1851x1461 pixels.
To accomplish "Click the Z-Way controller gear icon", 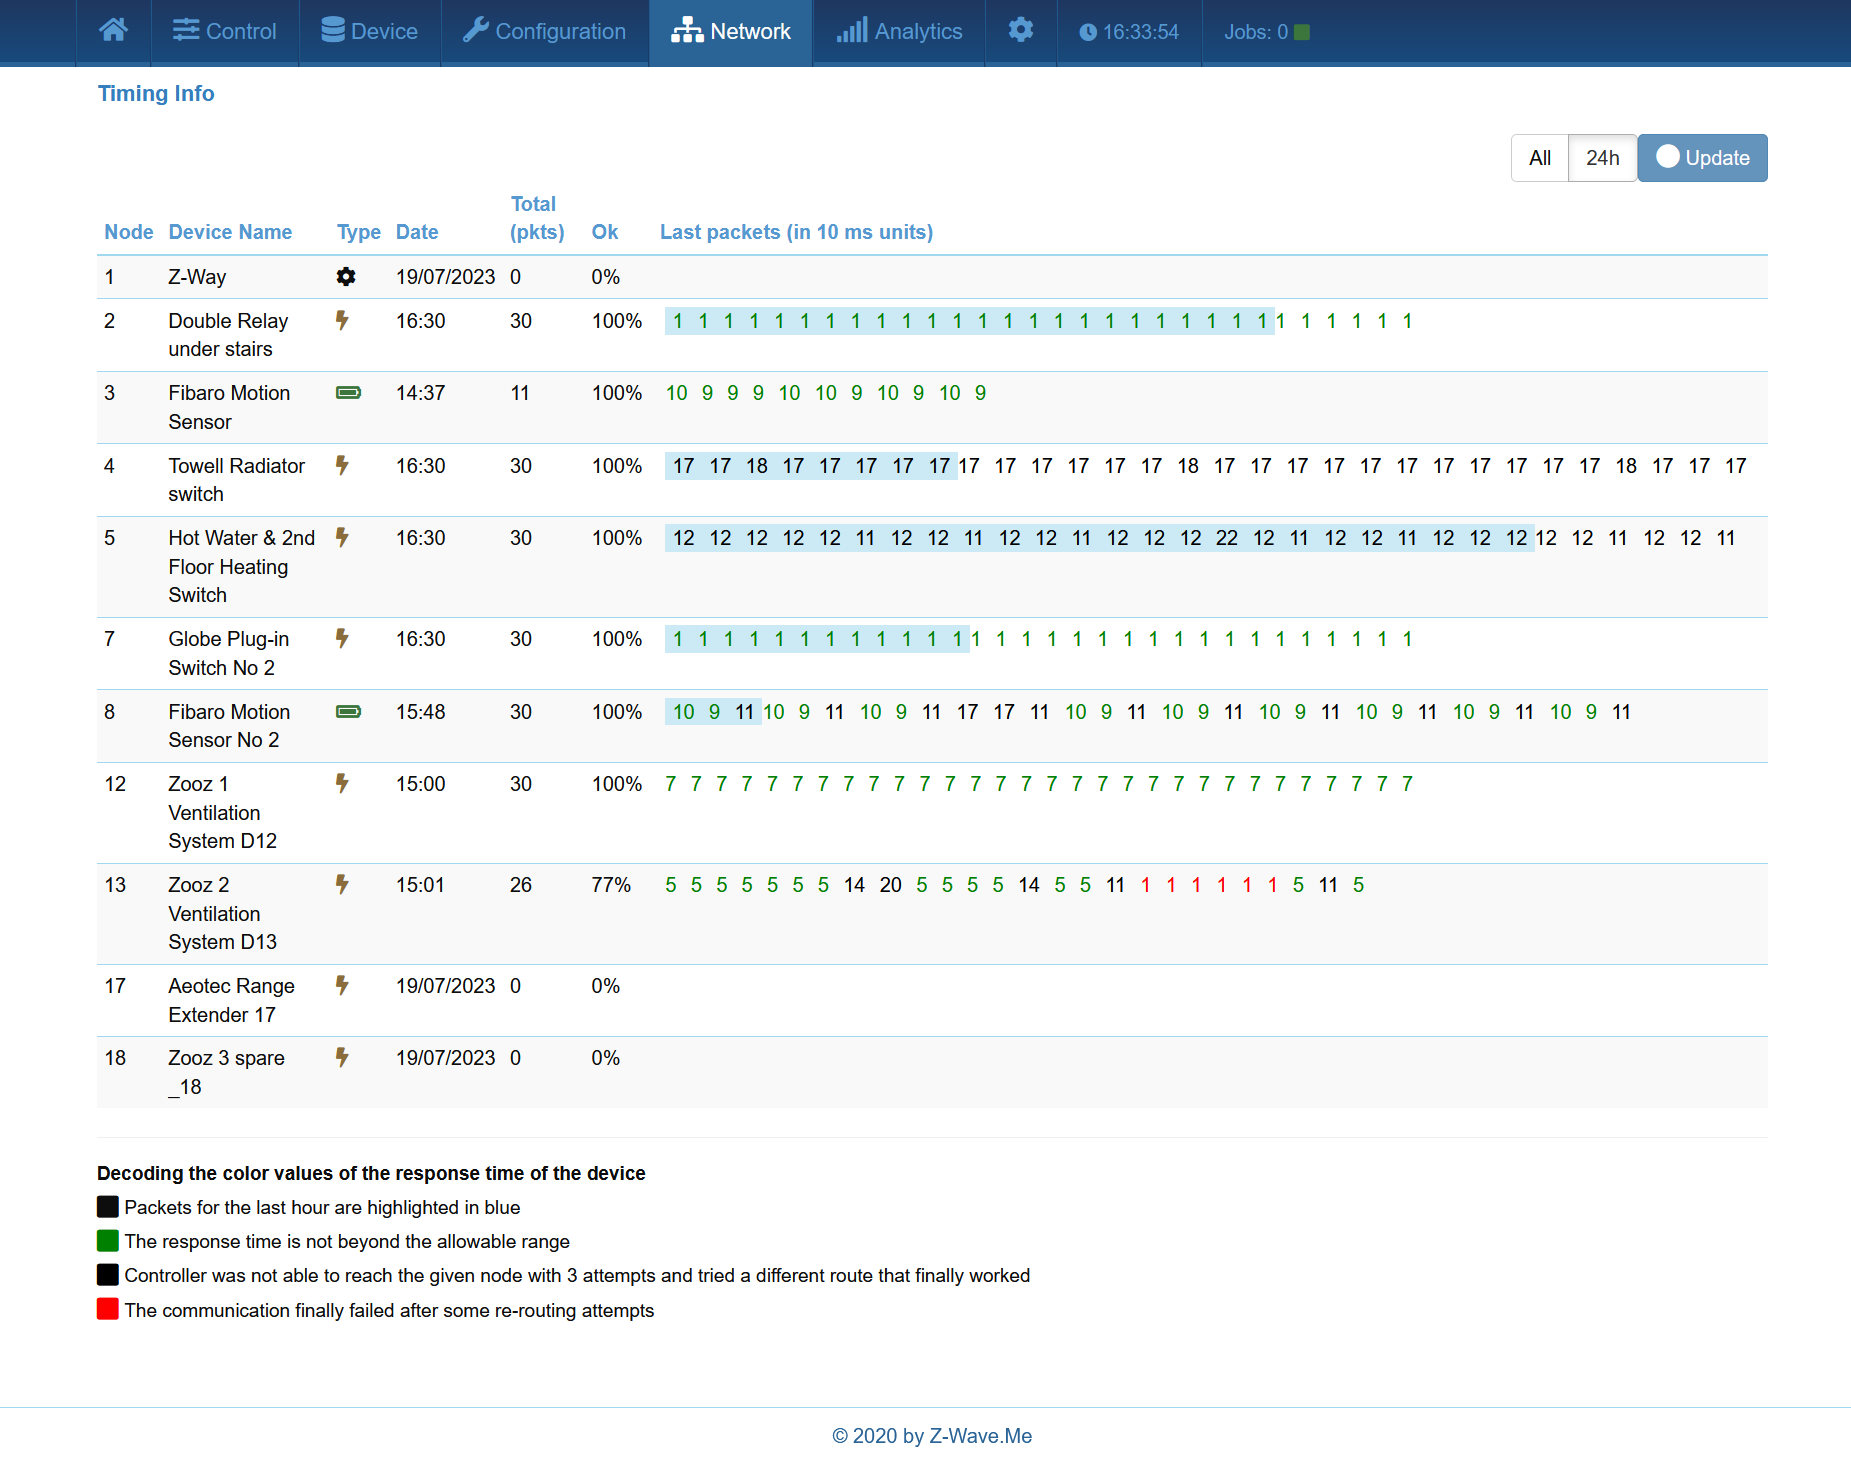I will pos(346,277).
